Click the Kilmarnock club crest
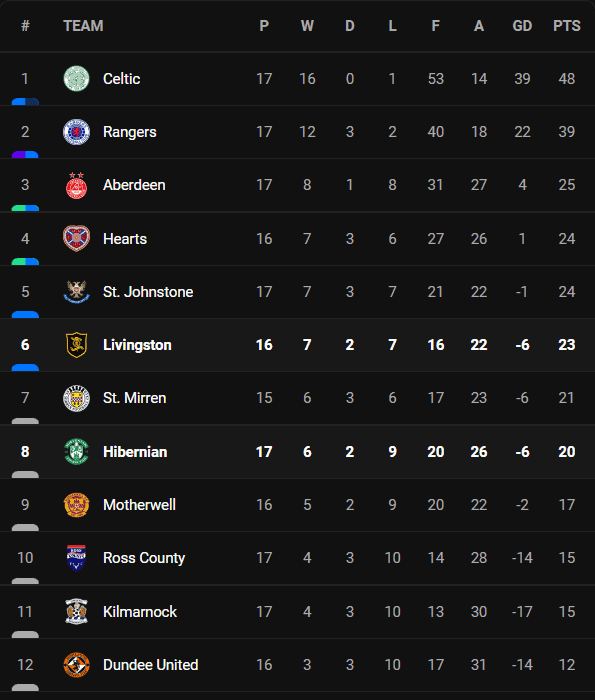This screenshot has width=595, height=700. (76, 611)
